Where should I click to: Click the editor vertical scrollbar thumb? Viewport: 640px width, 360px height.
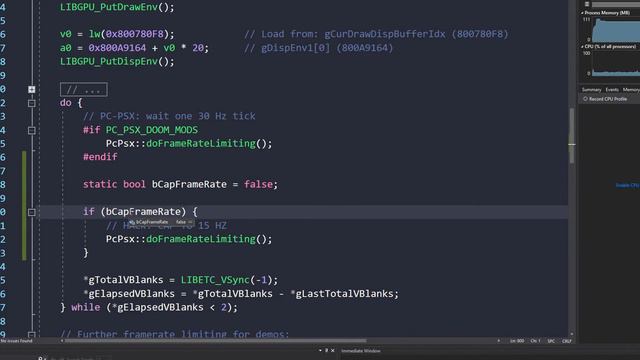pos(572,136)
